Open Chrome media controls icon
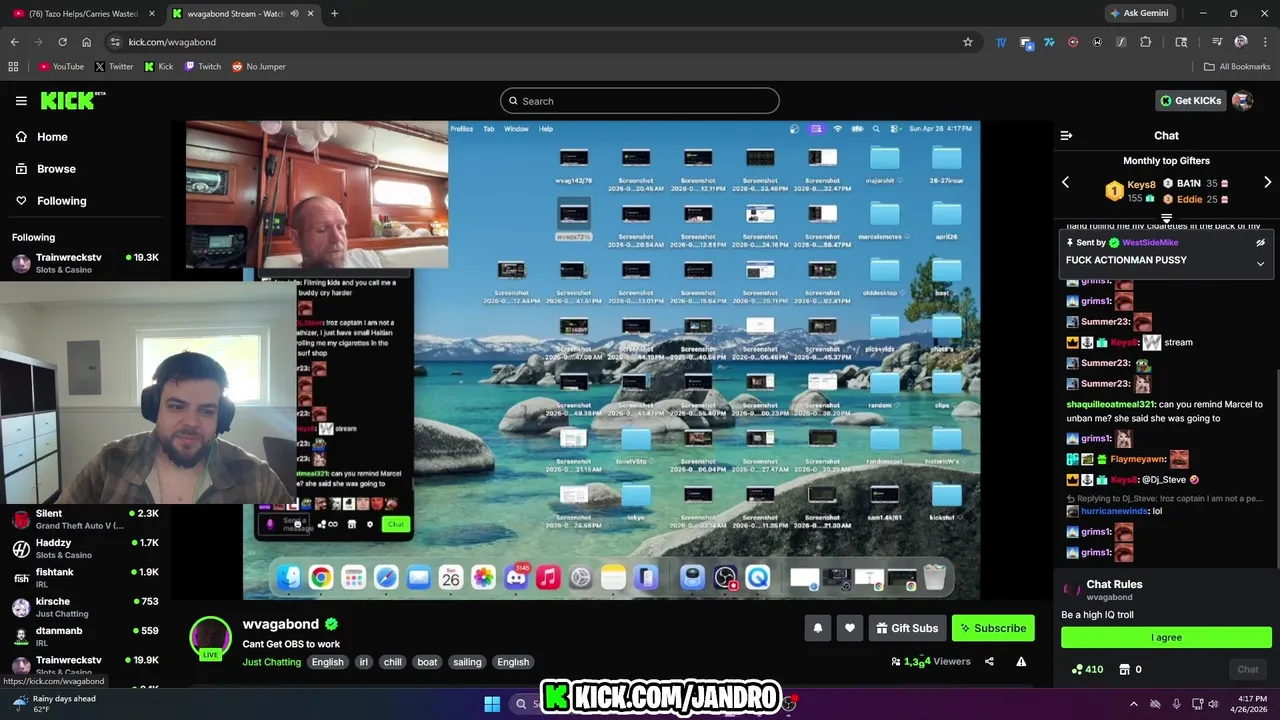1280x720 pixels. (x=1216, y=42)
